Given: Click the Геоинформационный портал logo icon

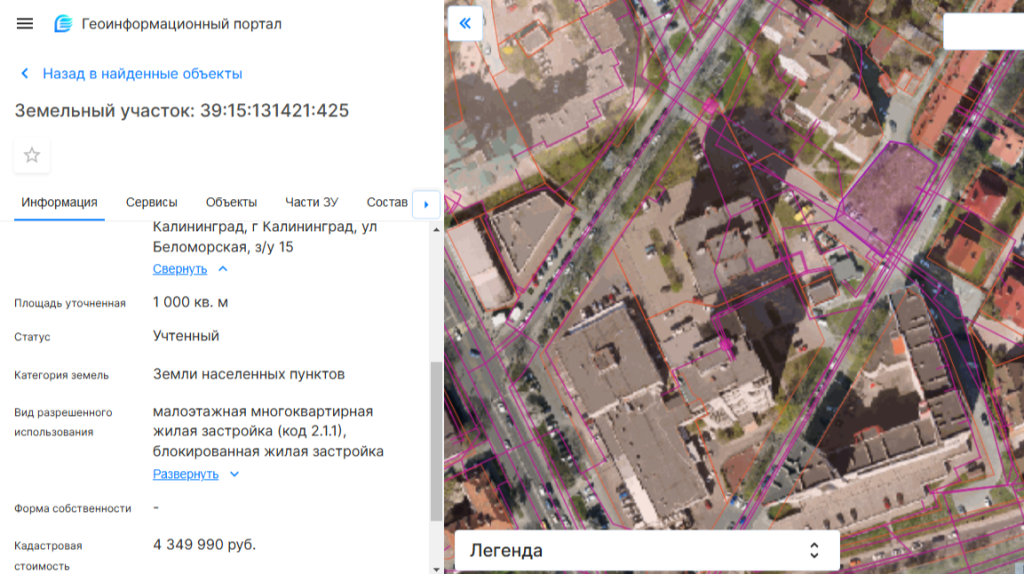Looking at the screenshot, I should 64,24.
